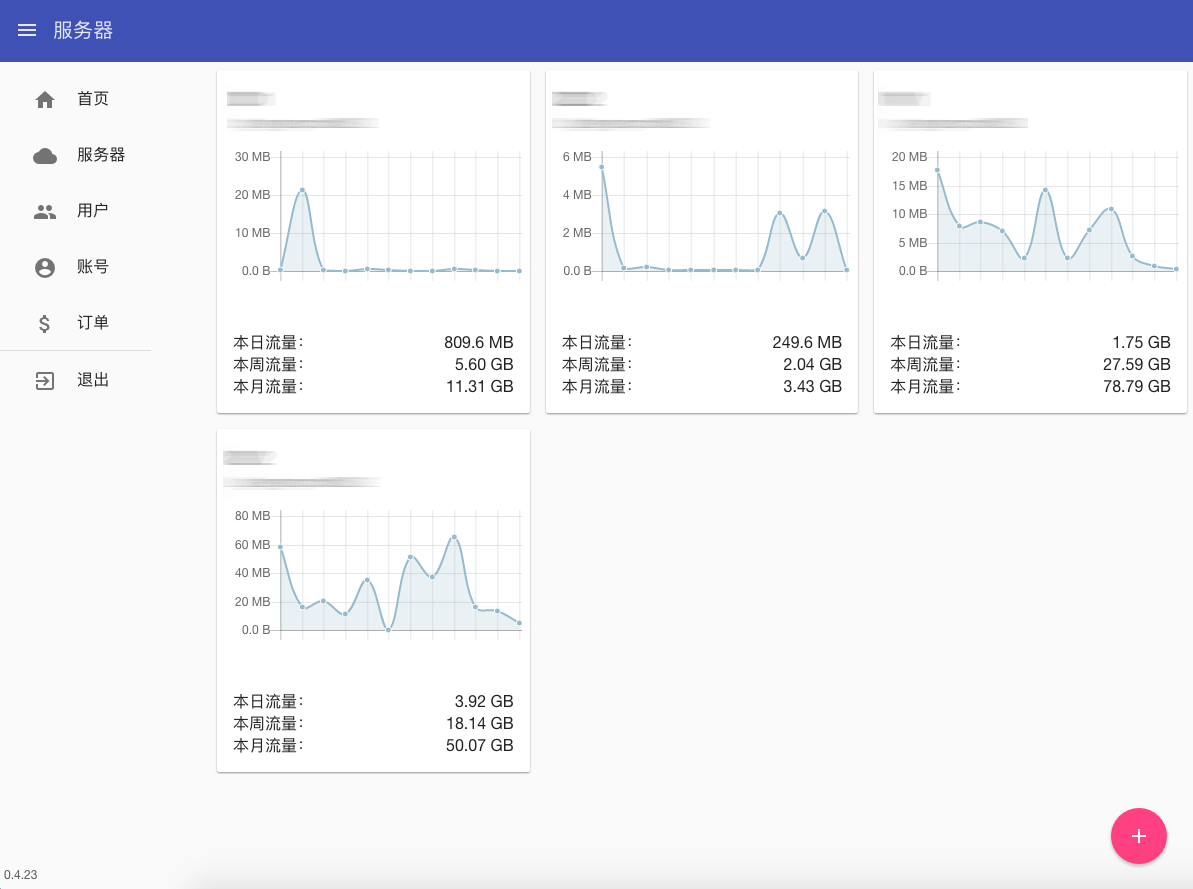This screenshot has height=889, width=1193.
Task: Click the logout arrow icon
Action: coord(45,381)
